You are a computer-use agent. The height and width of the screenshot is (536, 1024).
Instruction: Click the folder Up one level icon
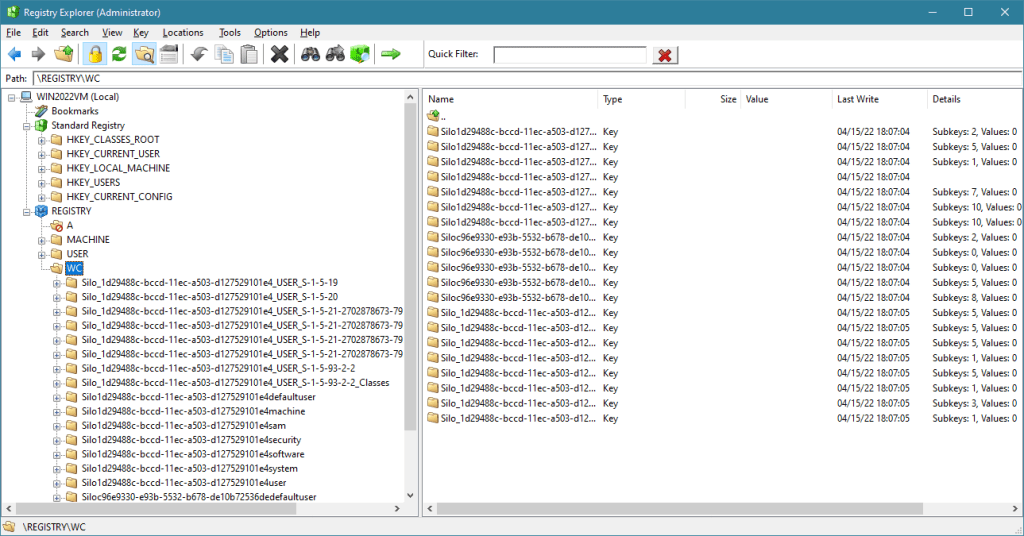(64, 54)
